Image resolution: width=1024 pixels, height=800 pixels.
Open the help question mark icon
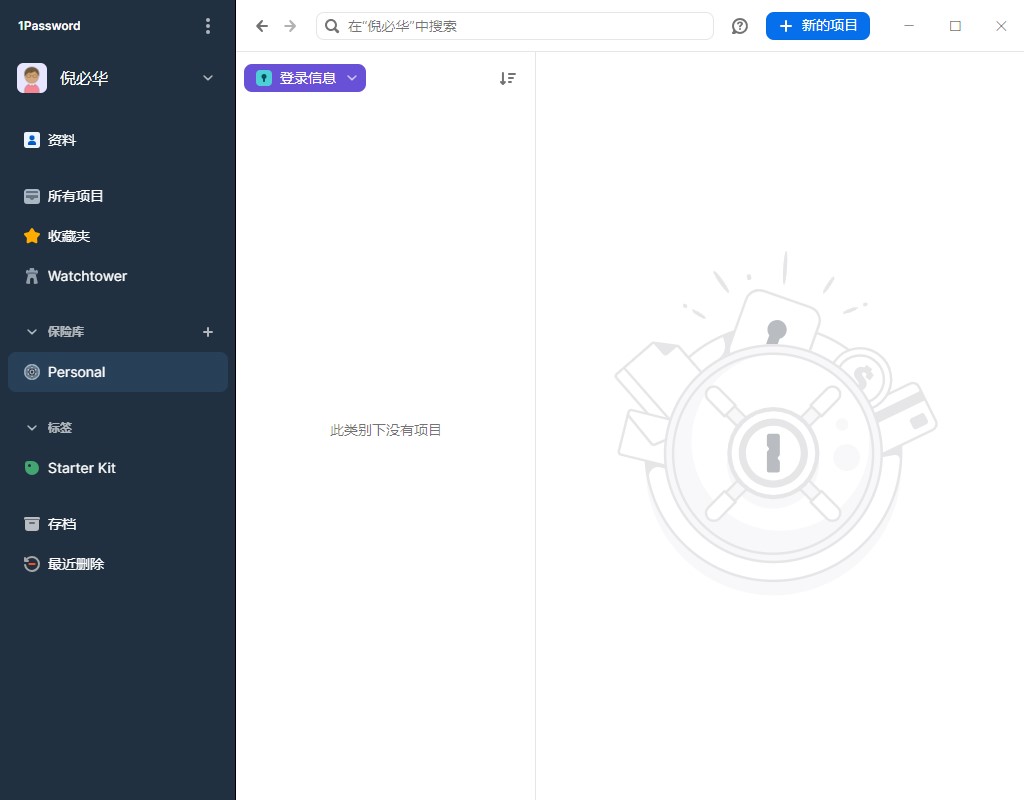[739, 26]
